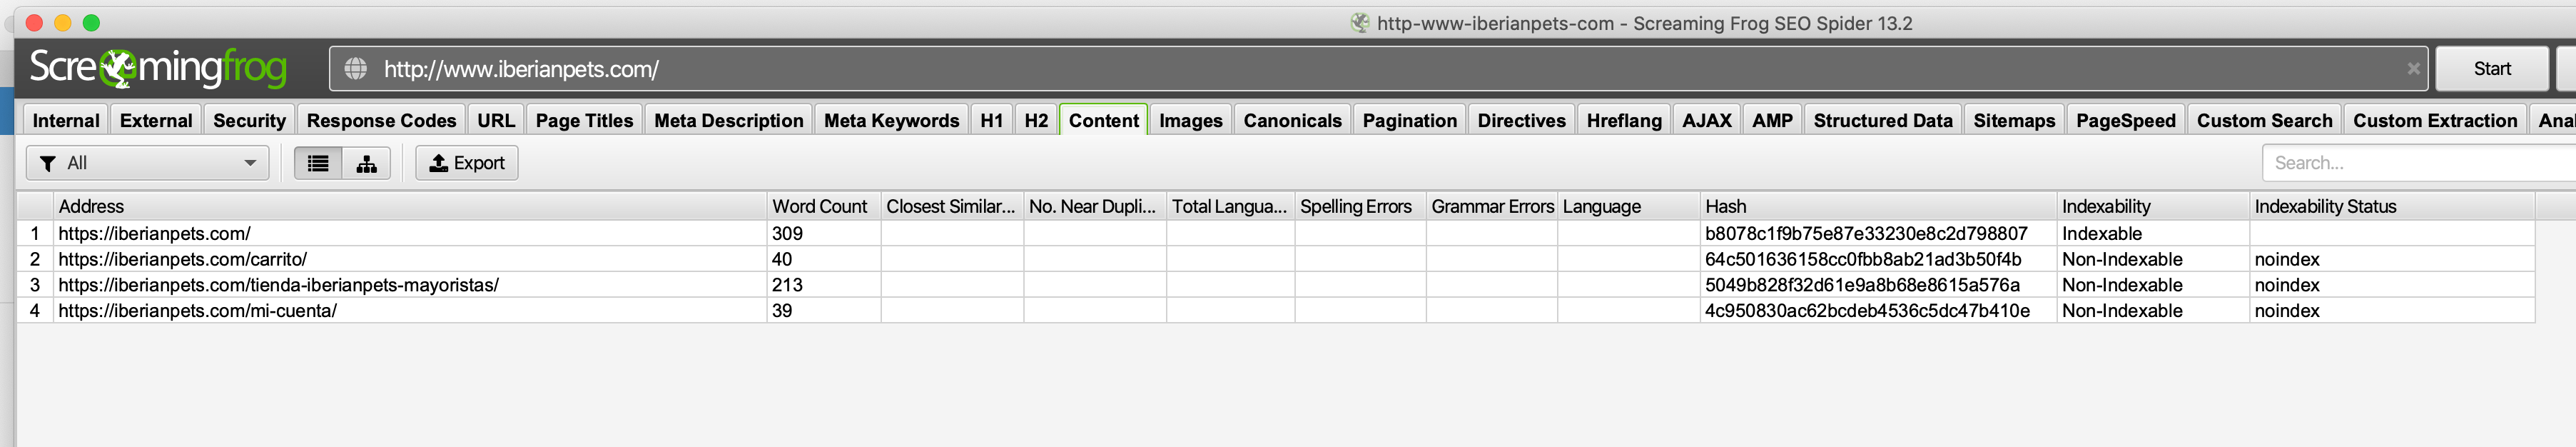Screen dimensions: 2576x447
Task: Clear the URL field with the x icon
Action: click(x=2412, y=69)
